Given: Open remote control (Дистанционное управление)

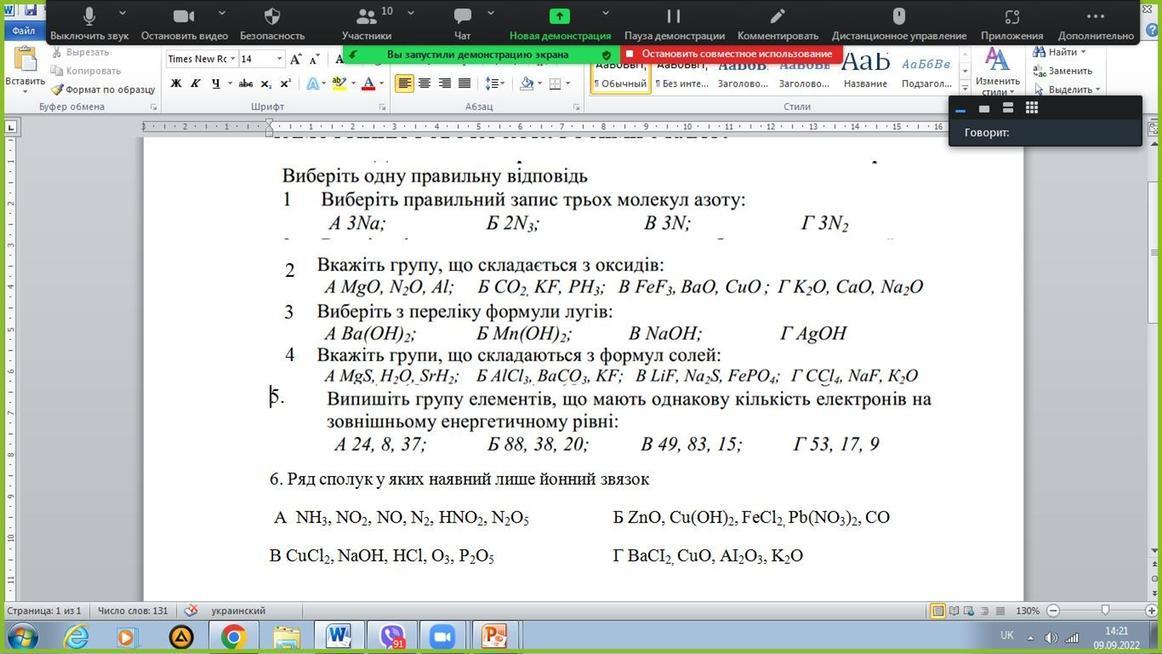Looking at the screenshot, I should pos(899,23).
